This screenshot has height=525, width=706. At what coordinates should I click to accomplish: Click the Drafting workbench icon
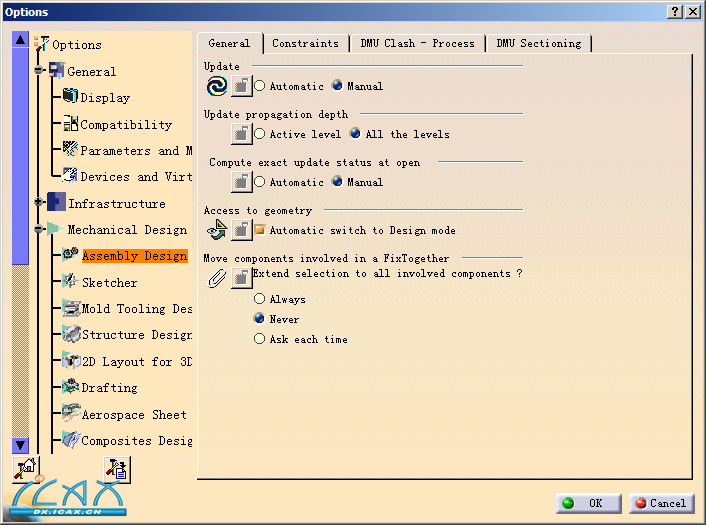71,387
